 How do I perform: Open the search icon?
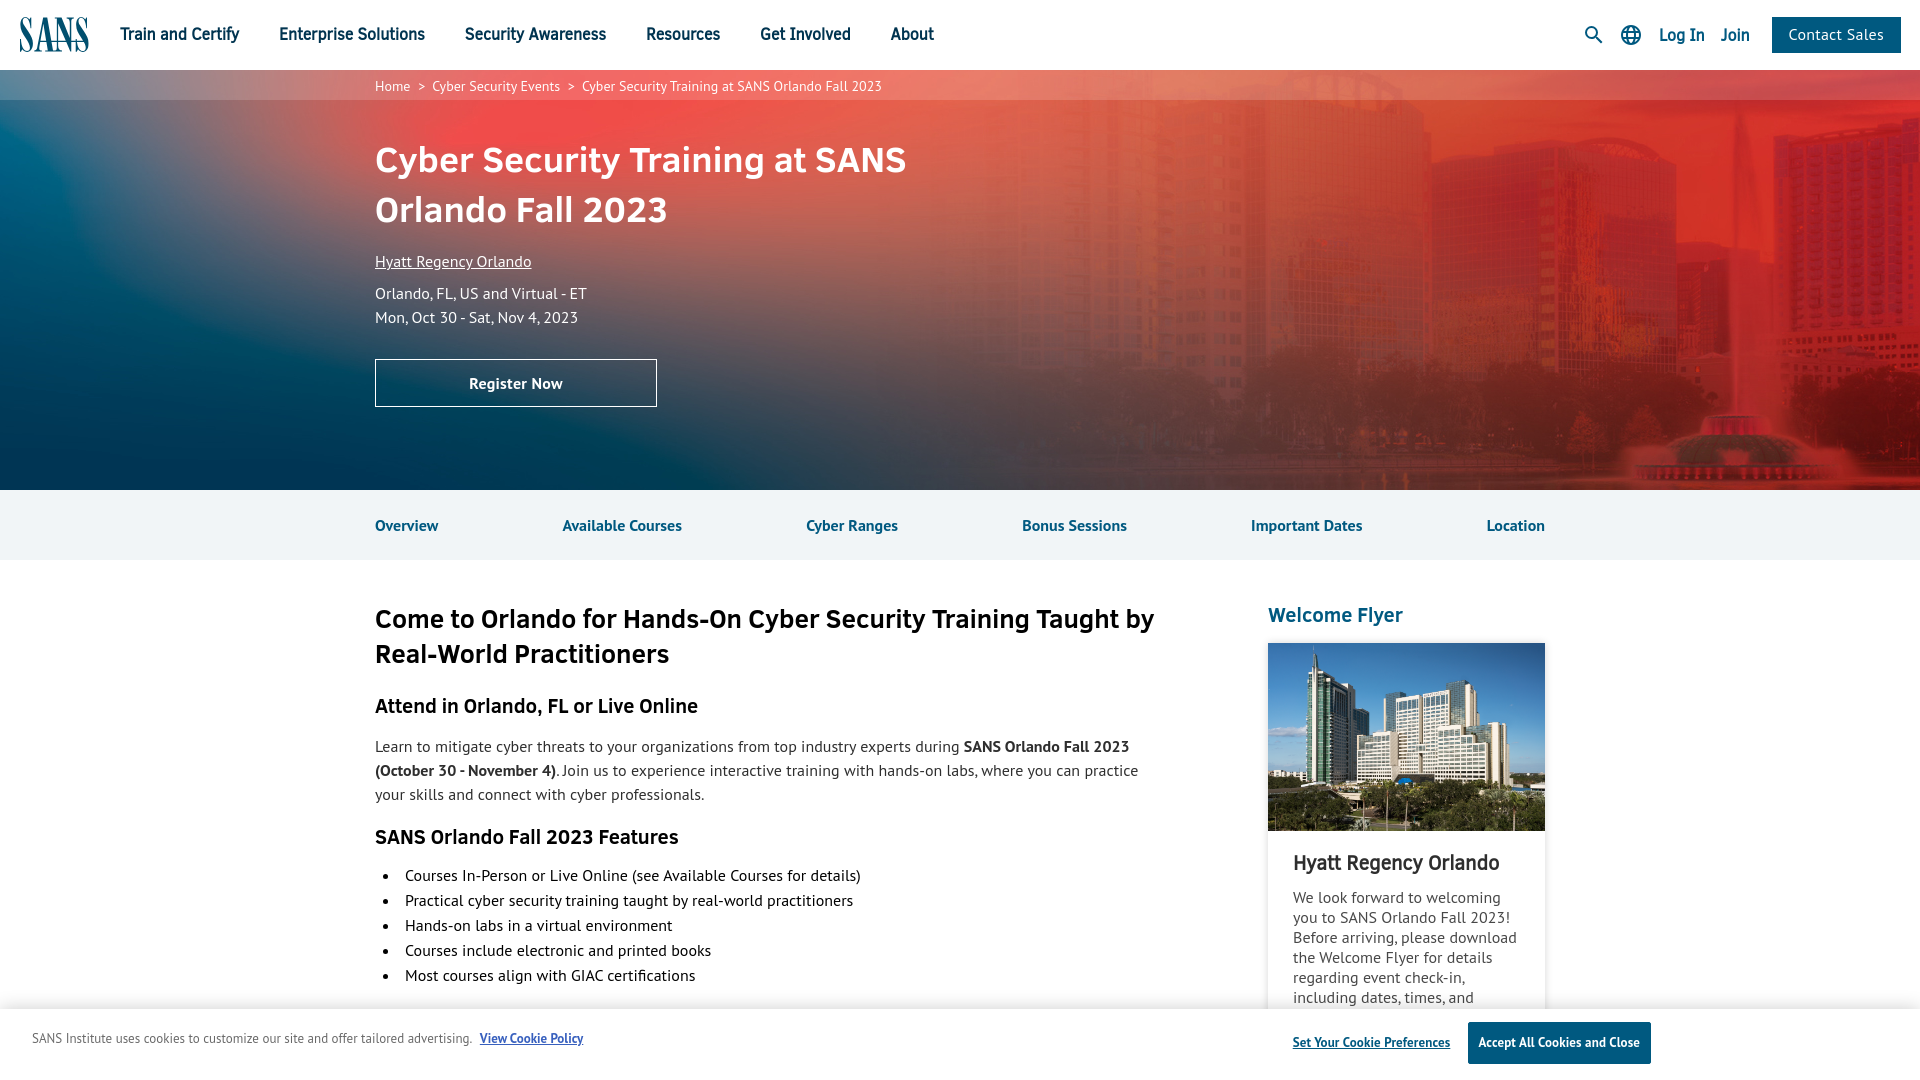[1593, 35]
